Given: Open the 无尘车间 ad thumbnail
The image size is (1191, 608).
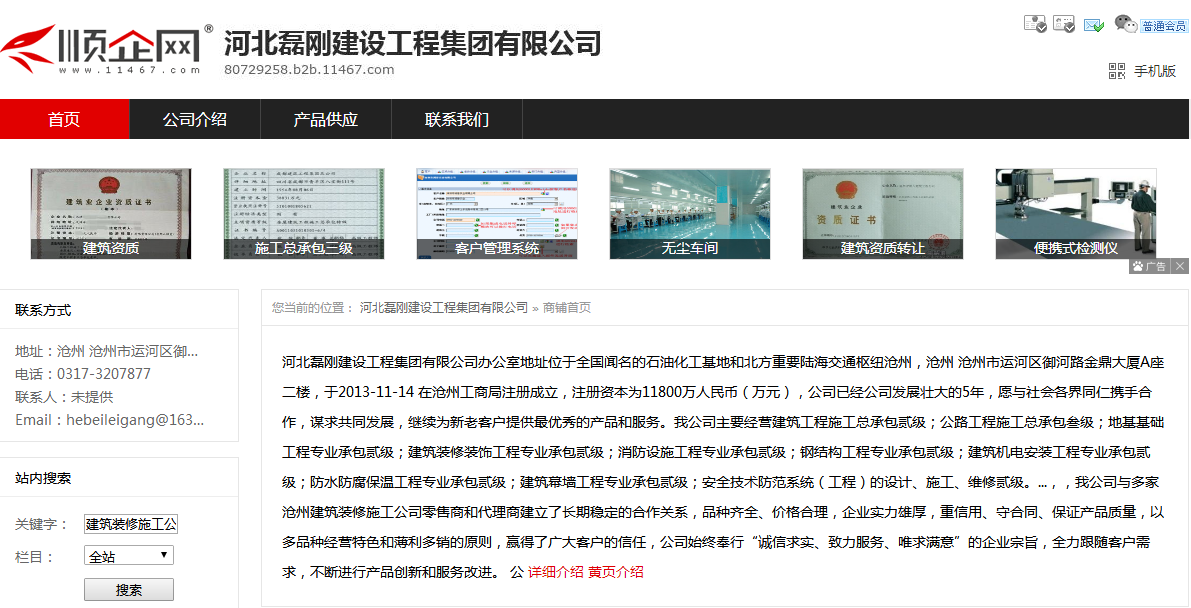Looking at the screenshot, I should tap(690, 214).
